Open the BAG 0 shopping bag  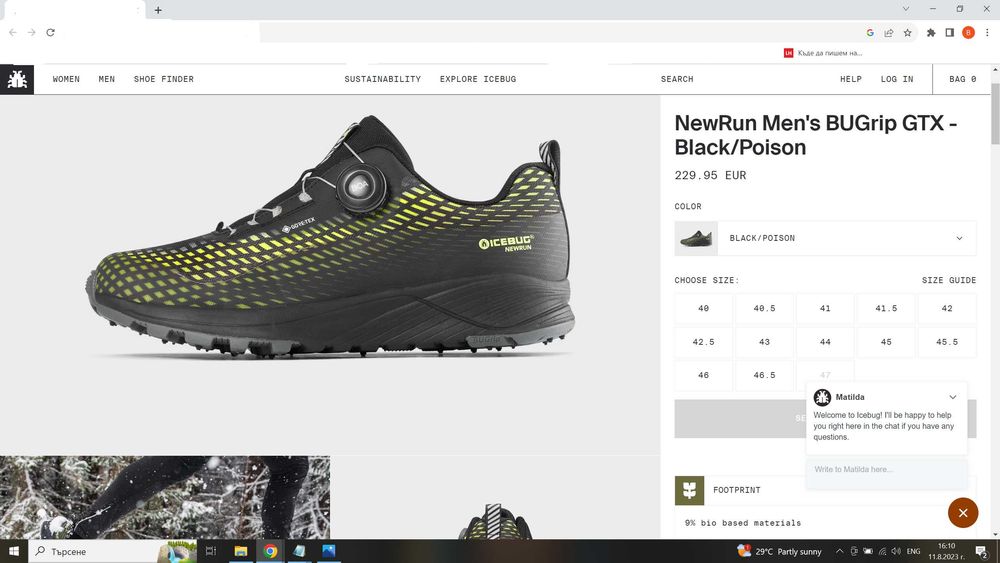pos(962,79)
